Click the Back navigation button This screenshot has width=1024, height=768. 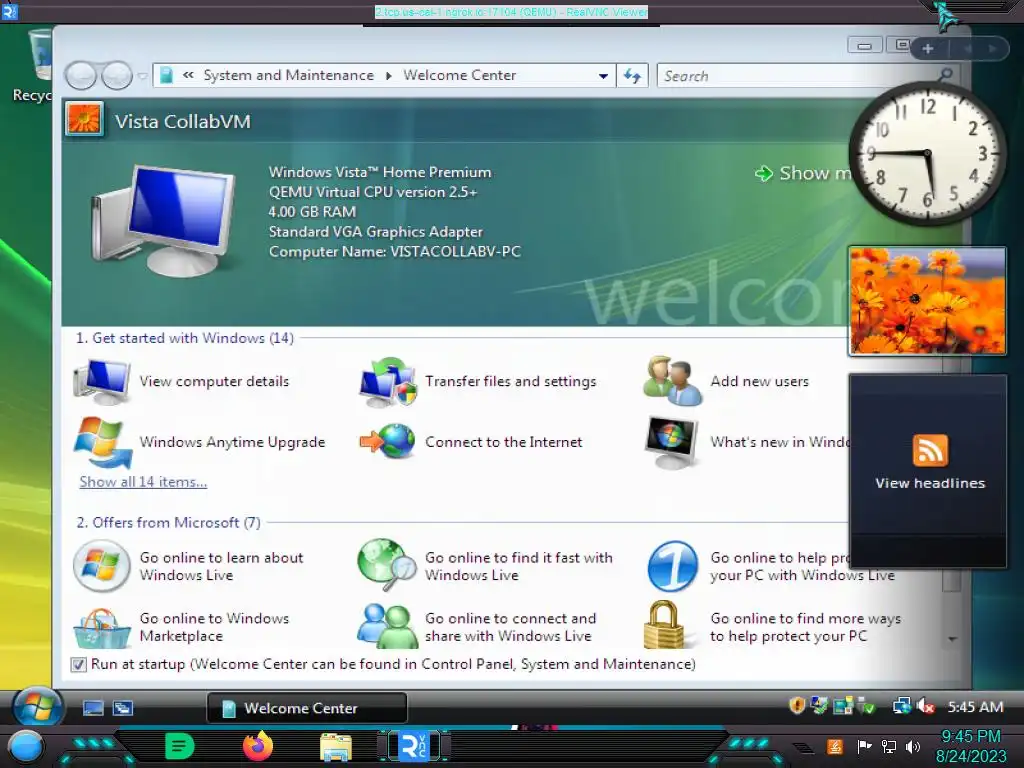point(81,76)
